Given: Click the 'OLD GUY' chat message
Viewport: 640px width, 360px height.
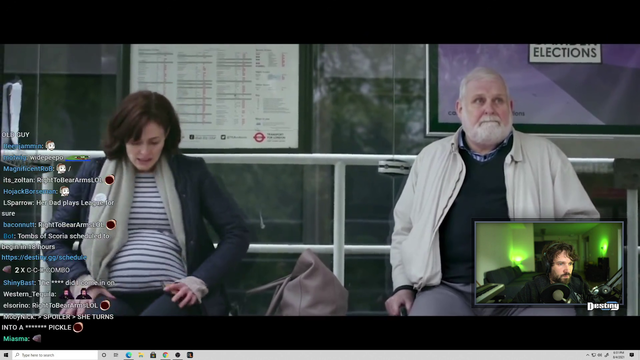Looking at the screenshot, I should [15, 135].
